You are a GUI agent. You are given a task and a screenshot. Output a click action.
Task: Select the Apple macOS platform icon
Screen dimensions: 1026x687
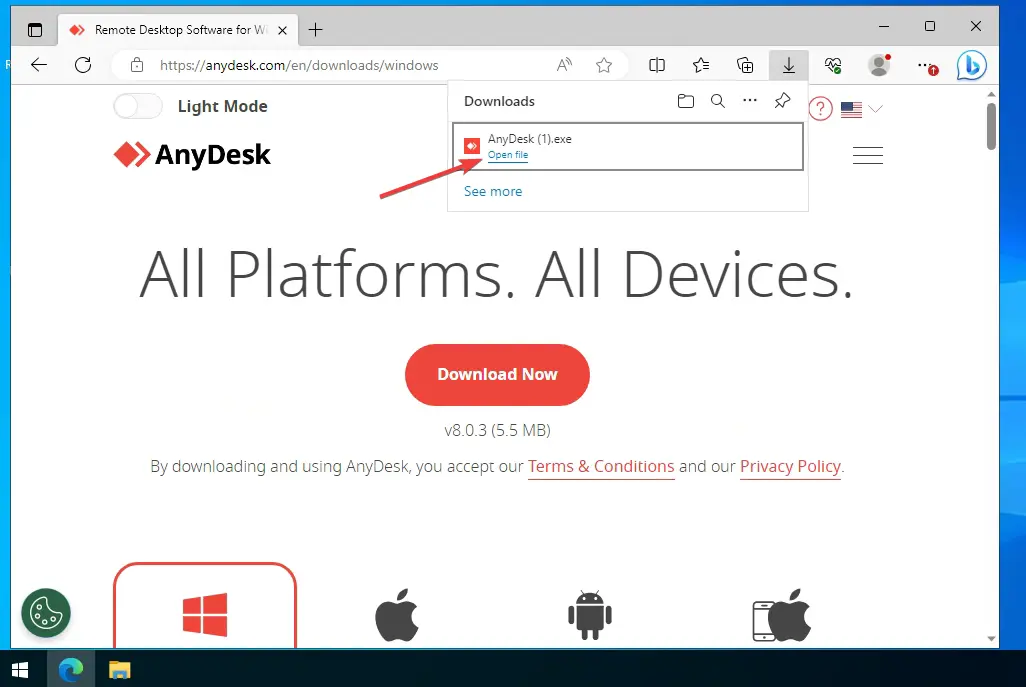(397, 615)
